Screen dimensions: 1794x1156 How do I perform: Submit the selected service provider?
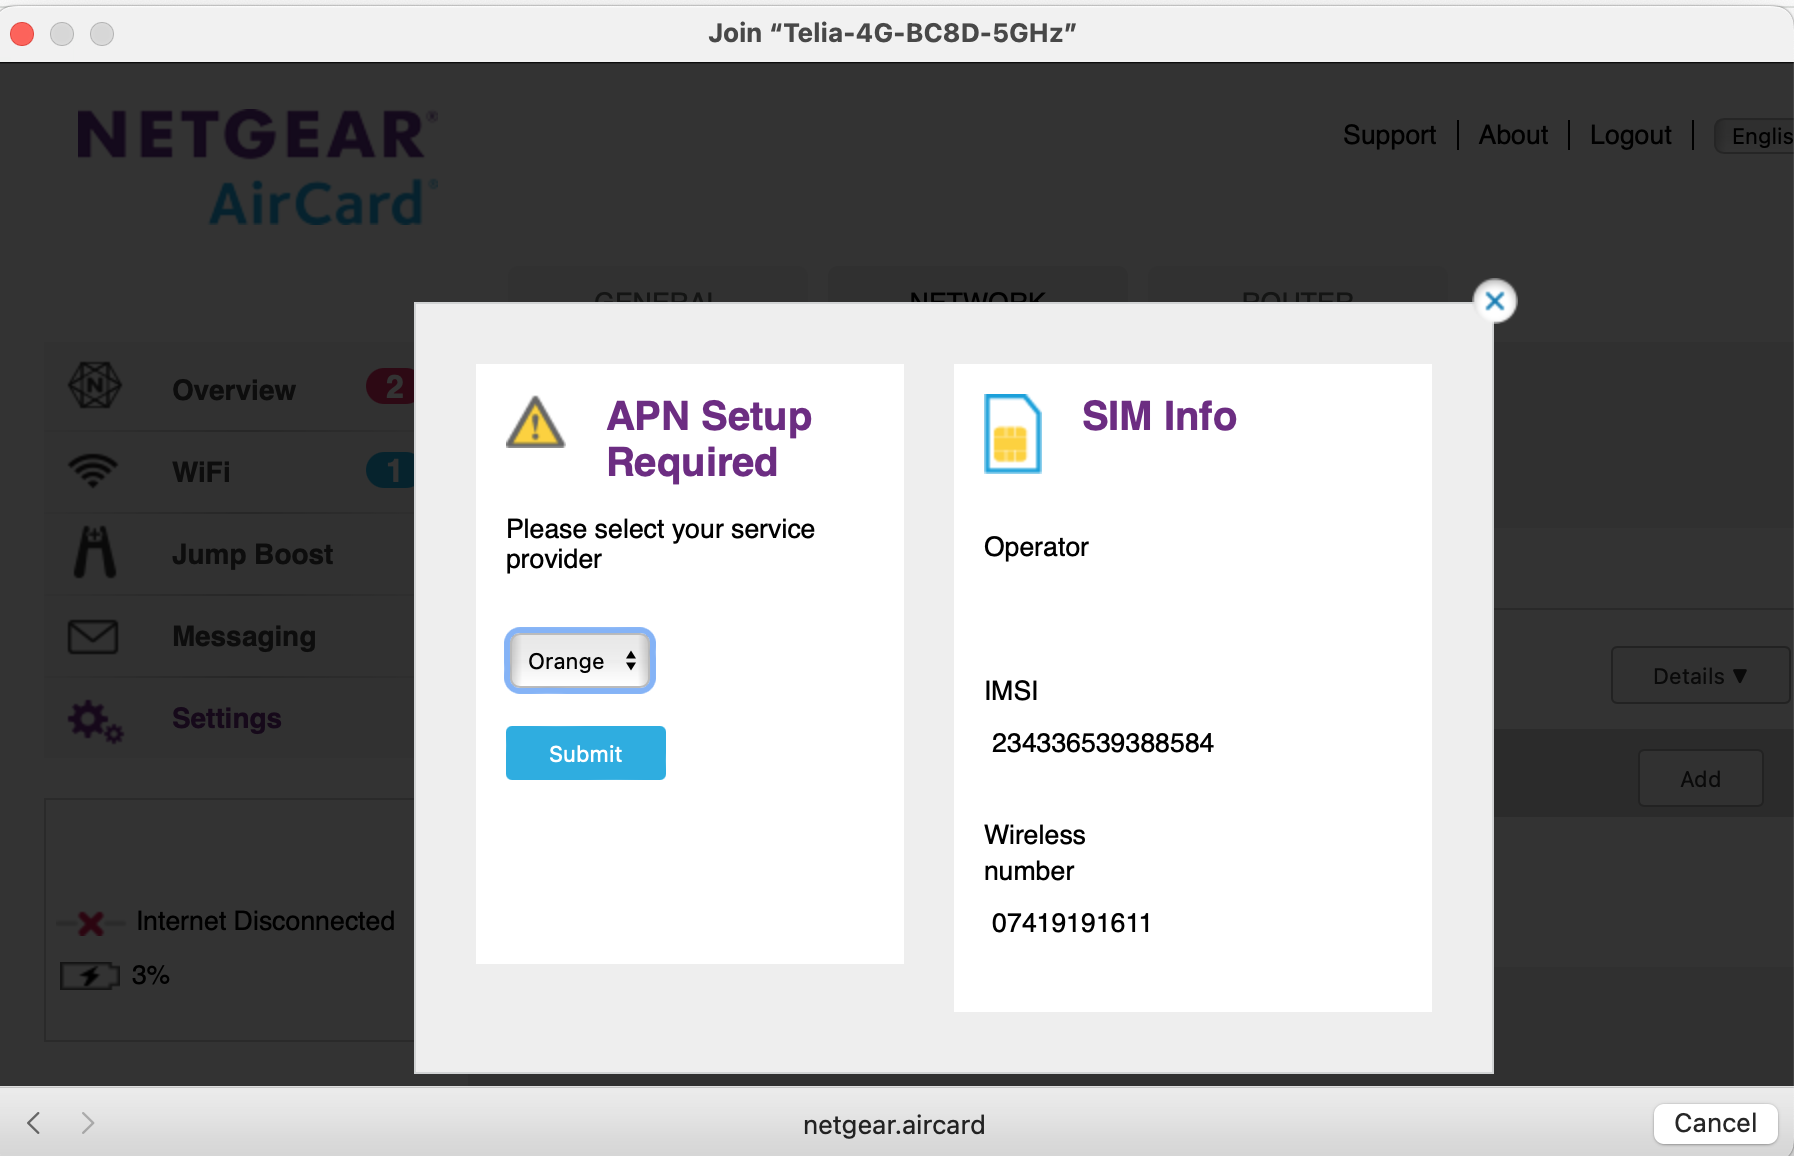click(585, 753)
